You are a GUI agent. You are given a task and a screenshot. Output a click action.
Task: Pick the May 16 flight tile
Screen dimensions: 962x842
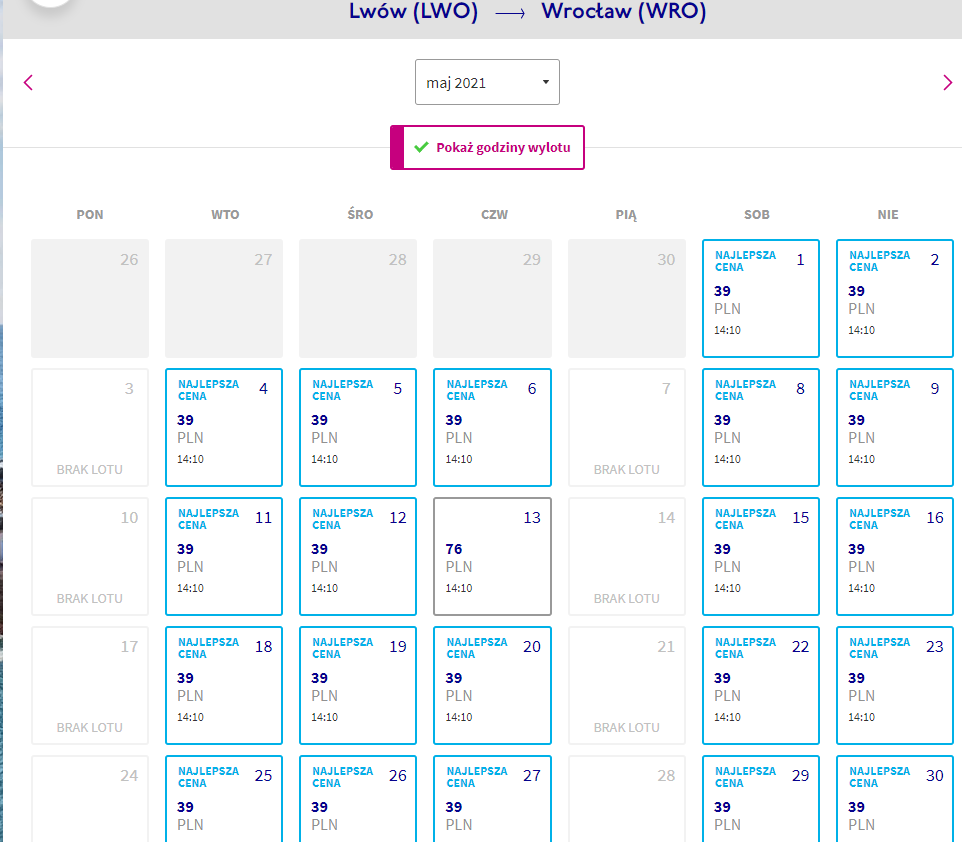[895, 556]
